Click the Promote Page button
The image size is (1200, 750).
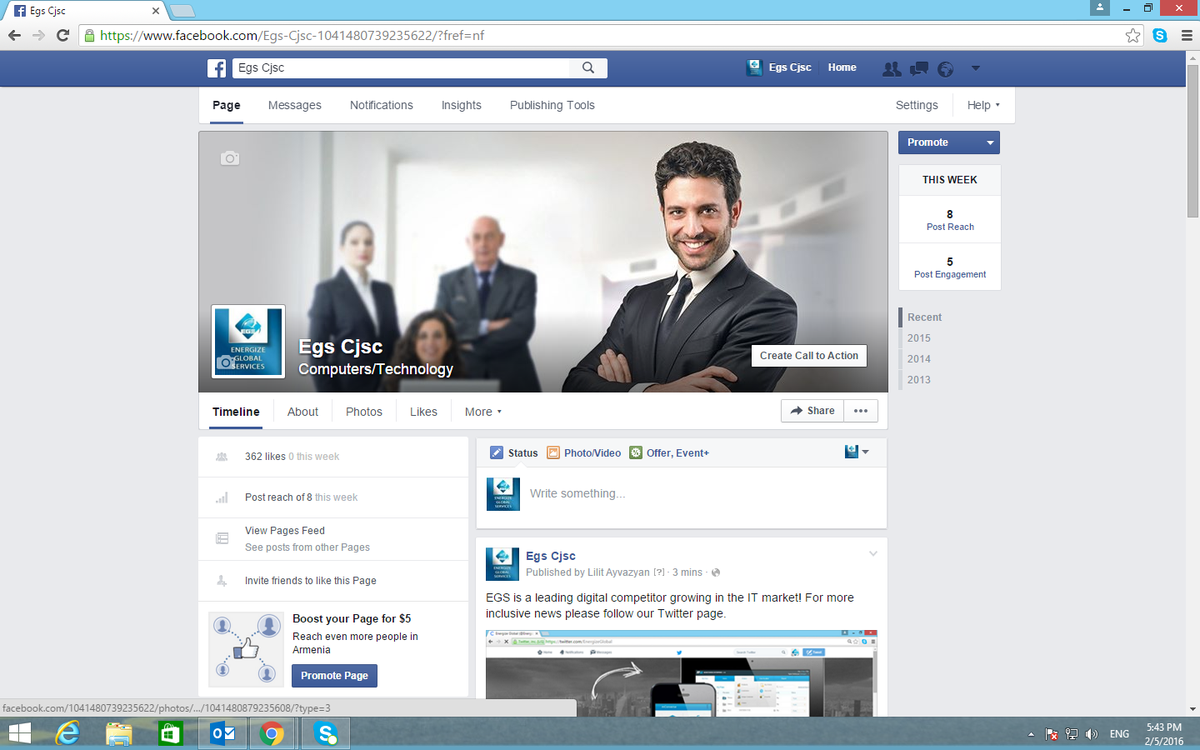pyautogui.click(x=335, y=675)
